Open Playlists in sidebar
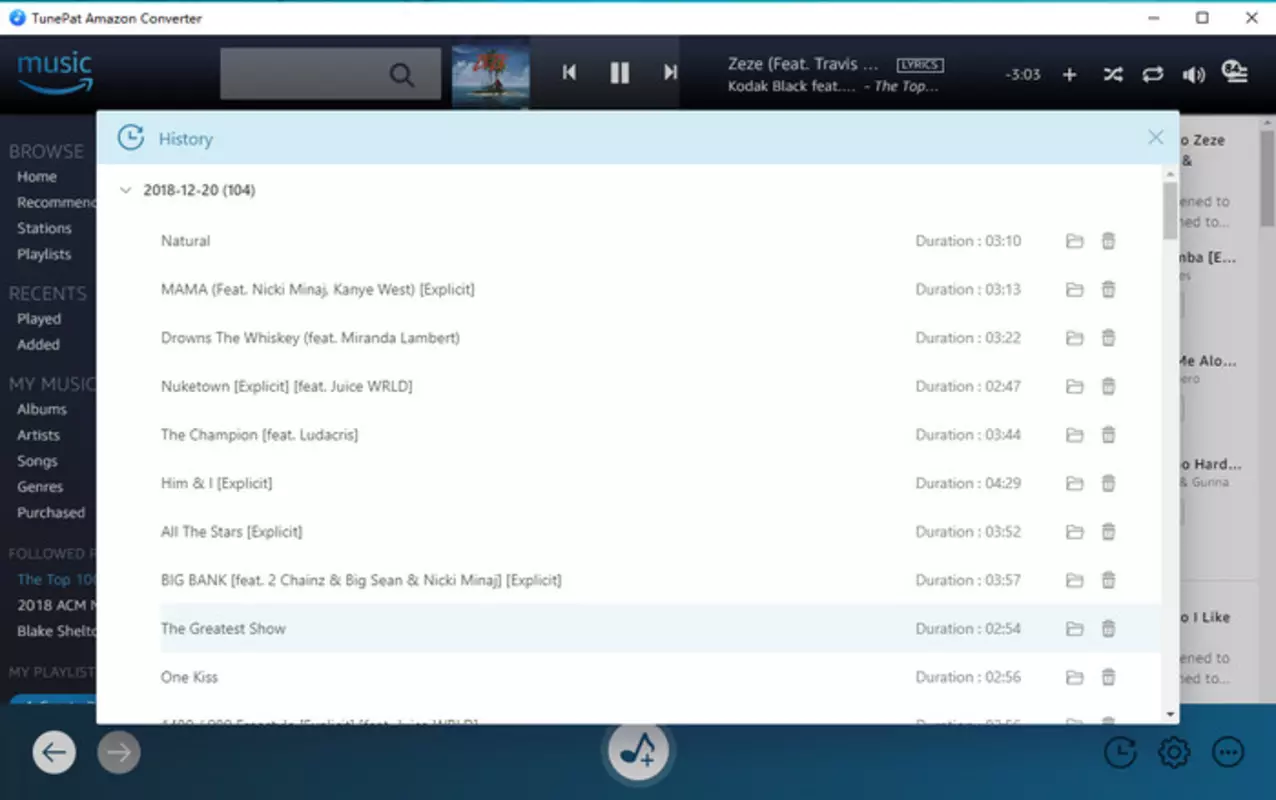Screen dimensions: 1276x800 pos(44,255)
